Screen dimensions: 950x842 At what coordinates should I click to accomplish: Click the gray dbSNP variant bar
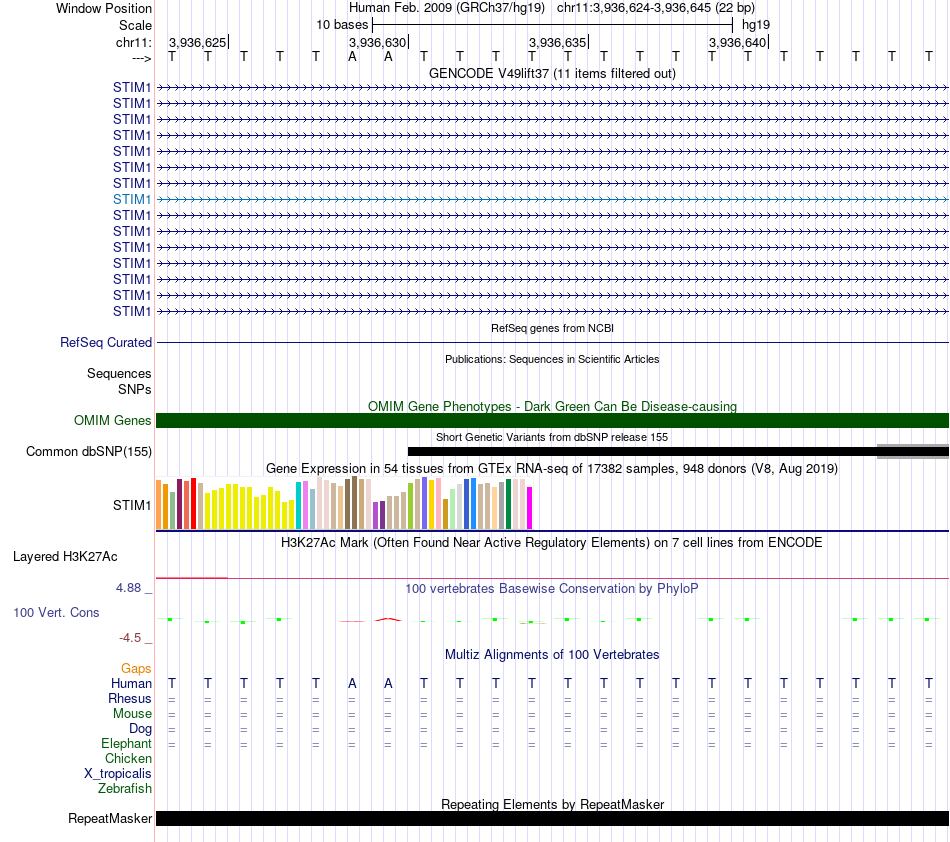coord(913,451)
